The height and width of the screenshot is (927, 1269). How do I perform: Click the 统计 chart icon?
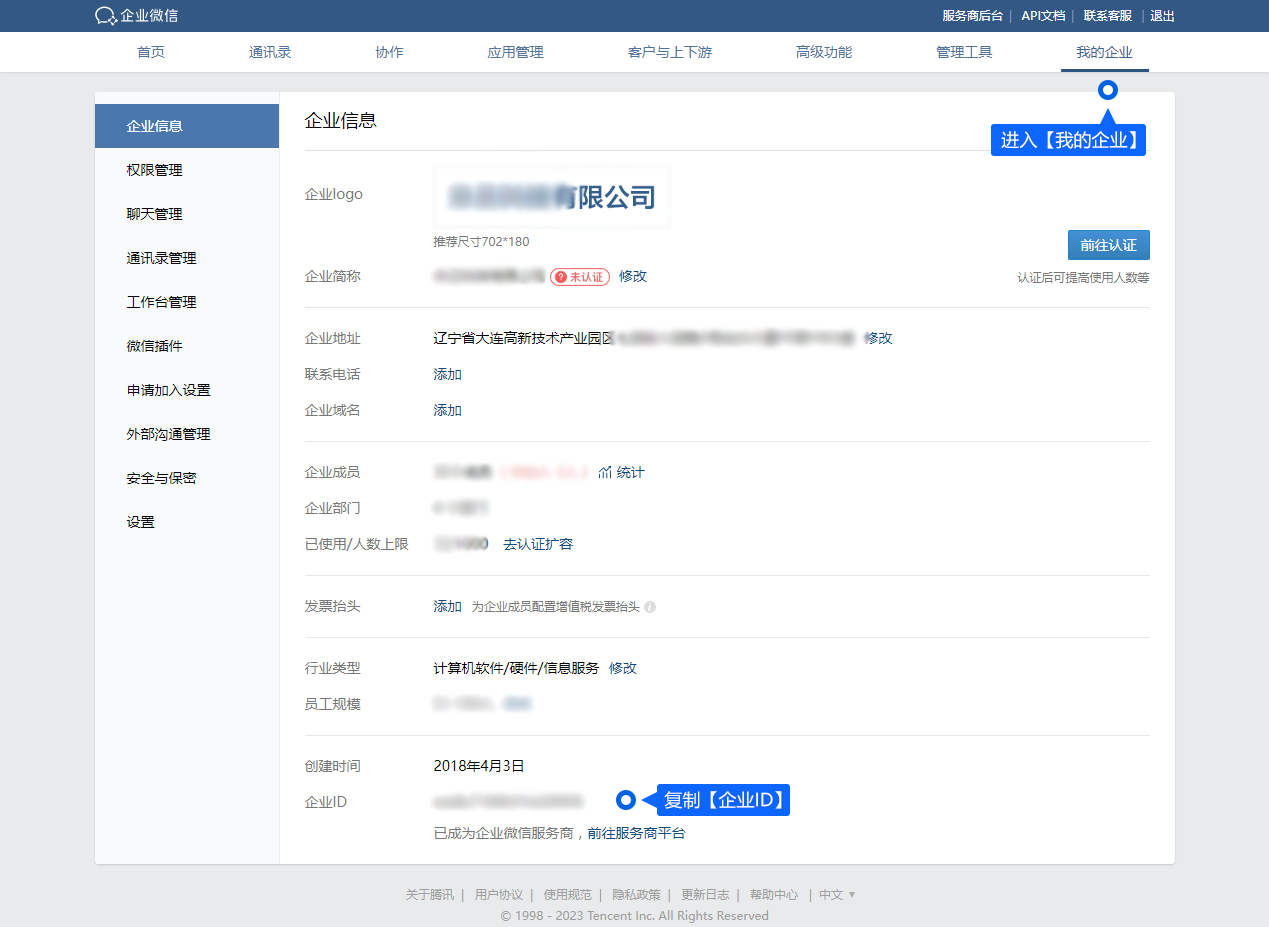pos(604,472)
